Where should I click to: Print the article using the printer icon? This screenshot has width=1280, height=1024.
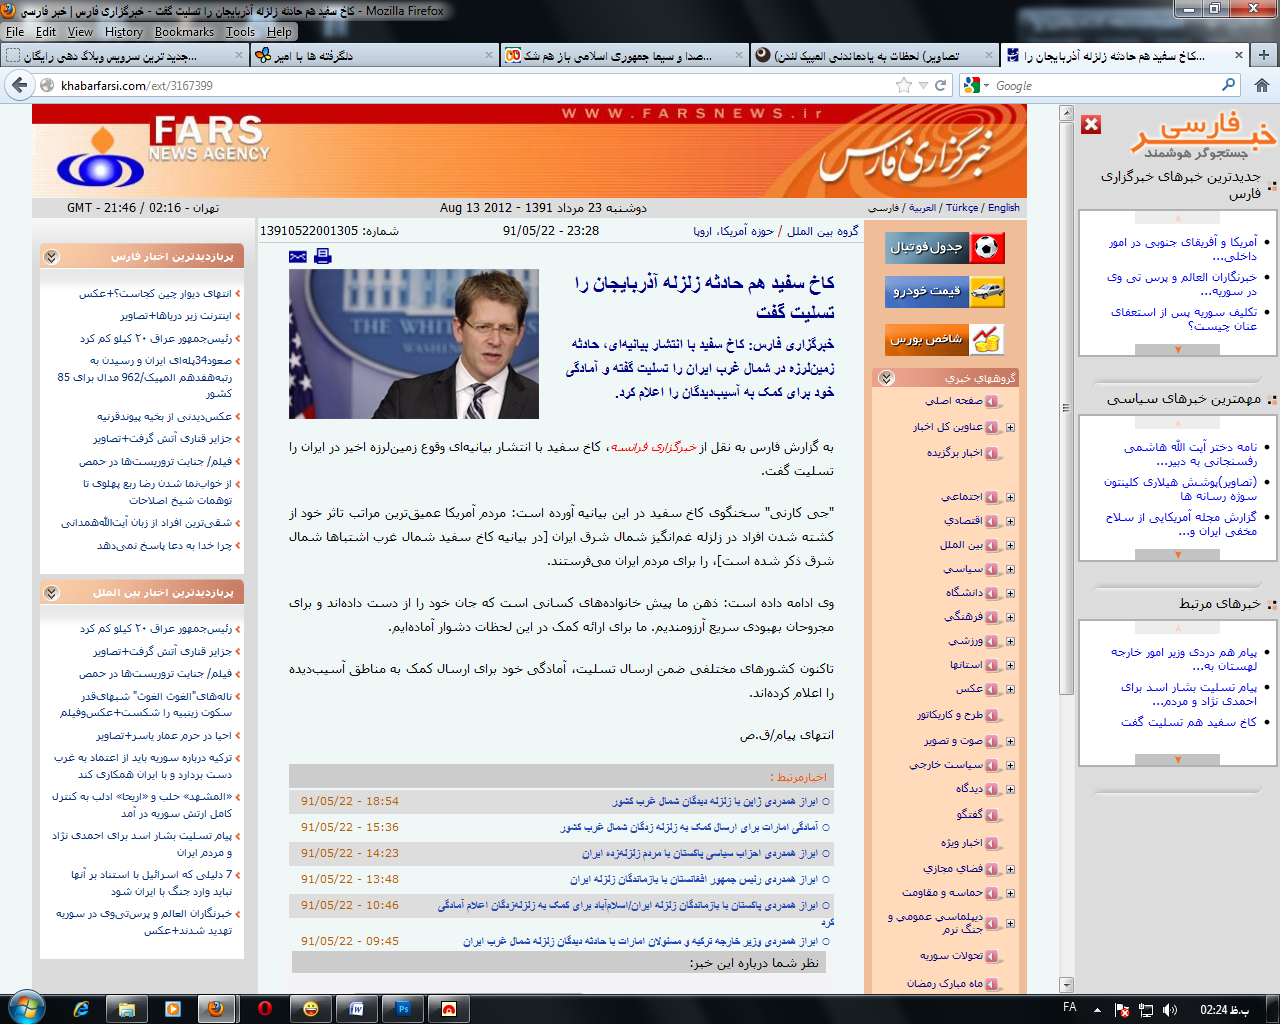pyautogui.click(x=322, y=256)
